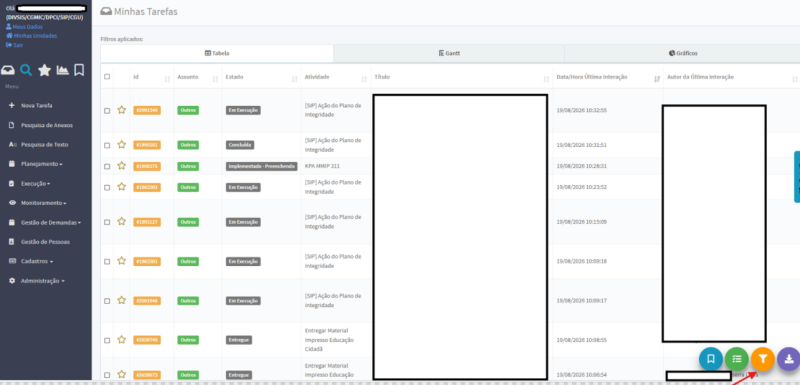
Task: Star the task updated at 10:32:55
Action: click(x=121, y=110)
